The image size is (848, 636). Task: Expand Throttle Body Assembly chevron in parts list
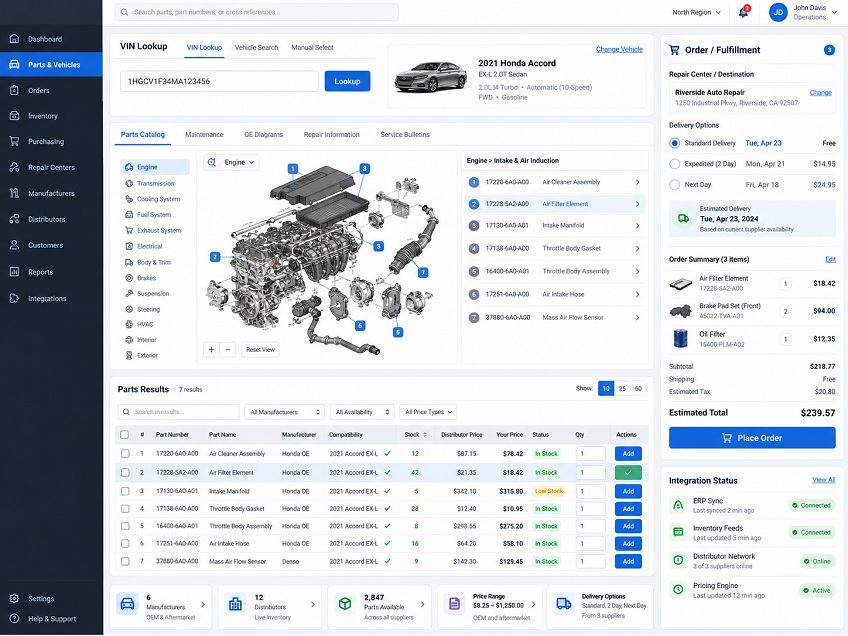[638, 271]
